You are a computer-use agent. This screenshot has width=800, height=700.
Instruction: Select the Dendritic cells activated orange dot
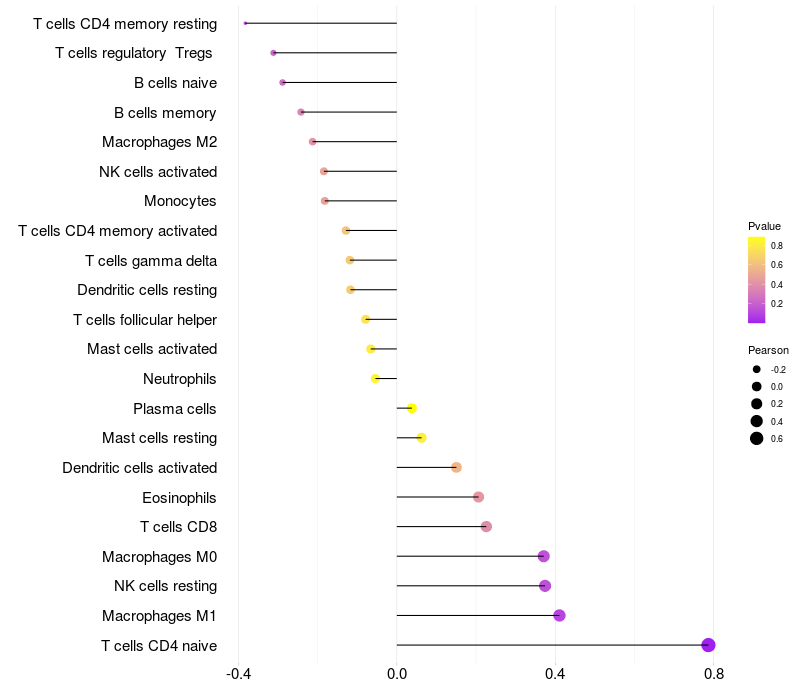pyautogui.click(x=456, y=467)
